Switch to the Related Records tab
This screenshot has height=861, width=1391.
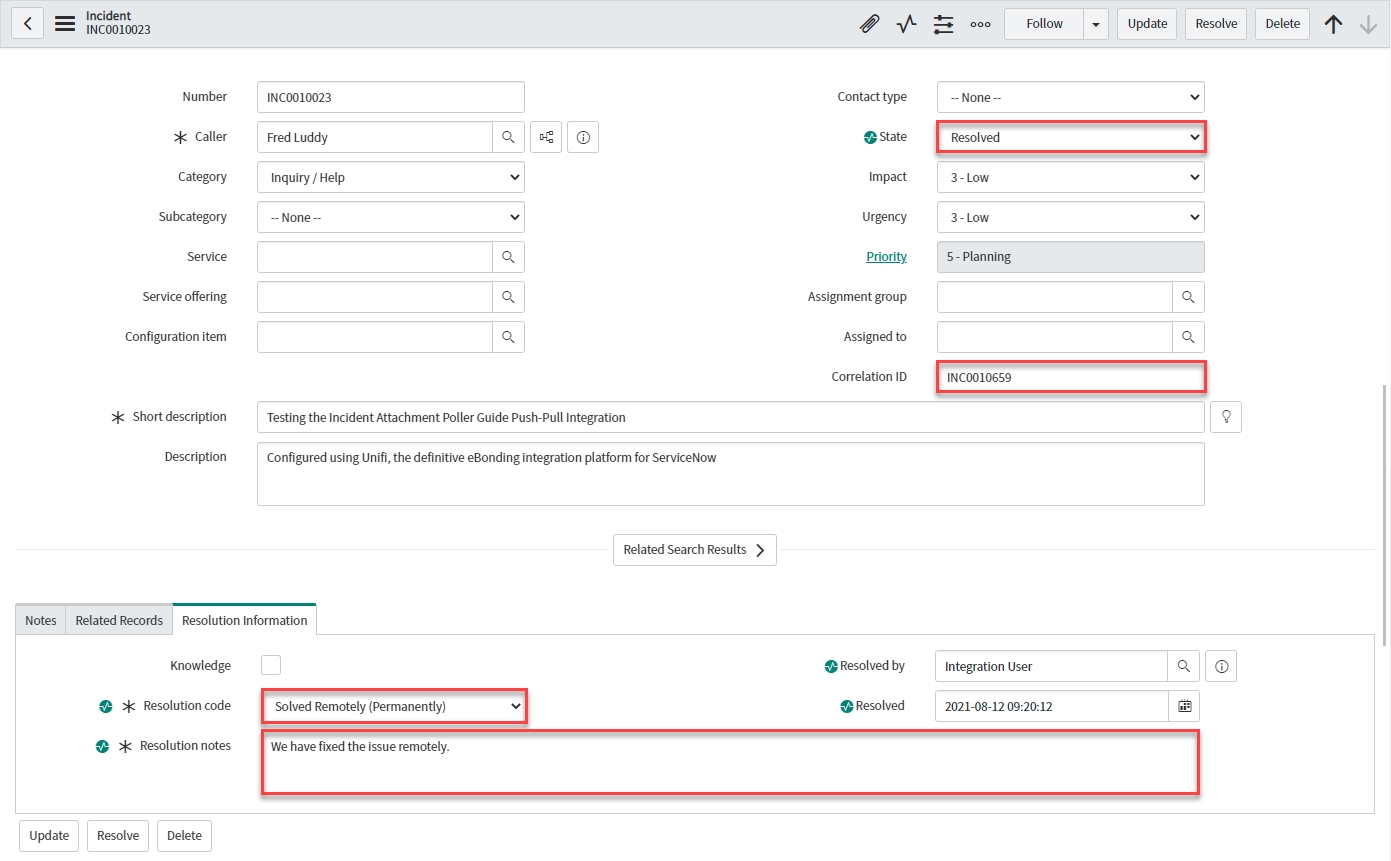click(x=119, y=620)
